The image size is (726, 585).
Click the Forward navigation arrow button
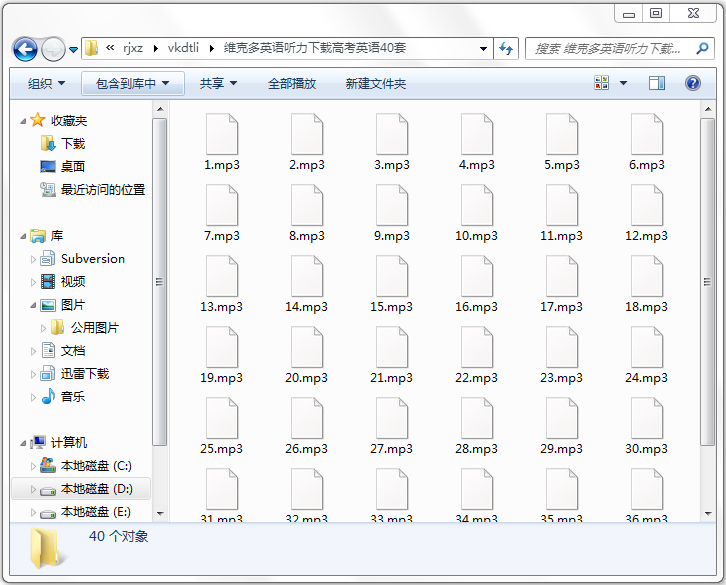pyautogui.click(x=53, y=49)
